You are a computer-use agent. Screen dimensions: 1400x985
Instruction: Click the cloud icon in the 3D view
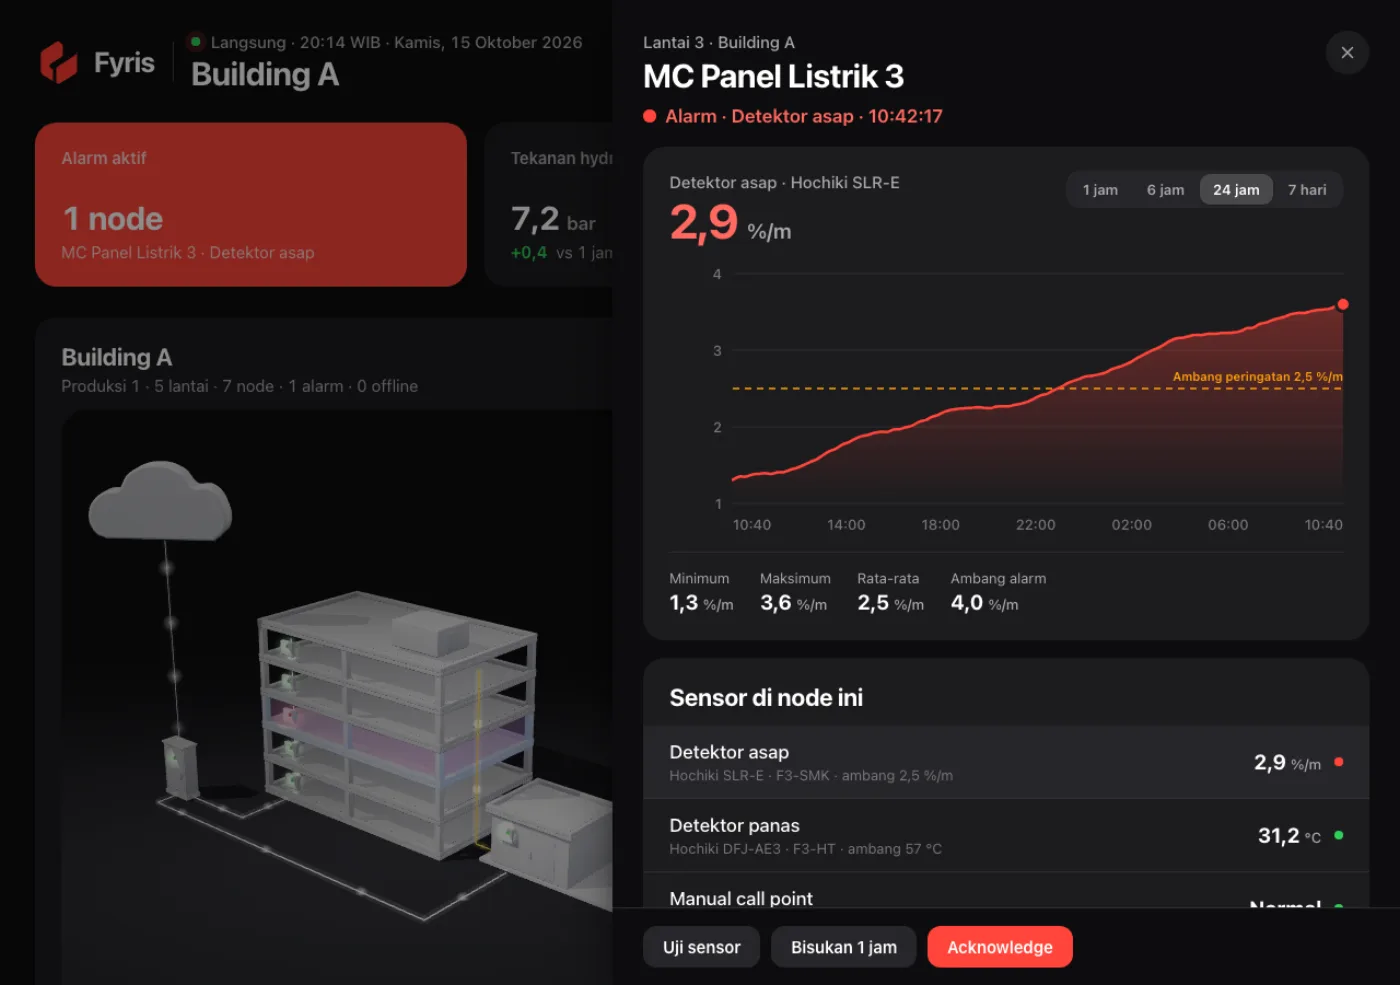coord(160,501)
